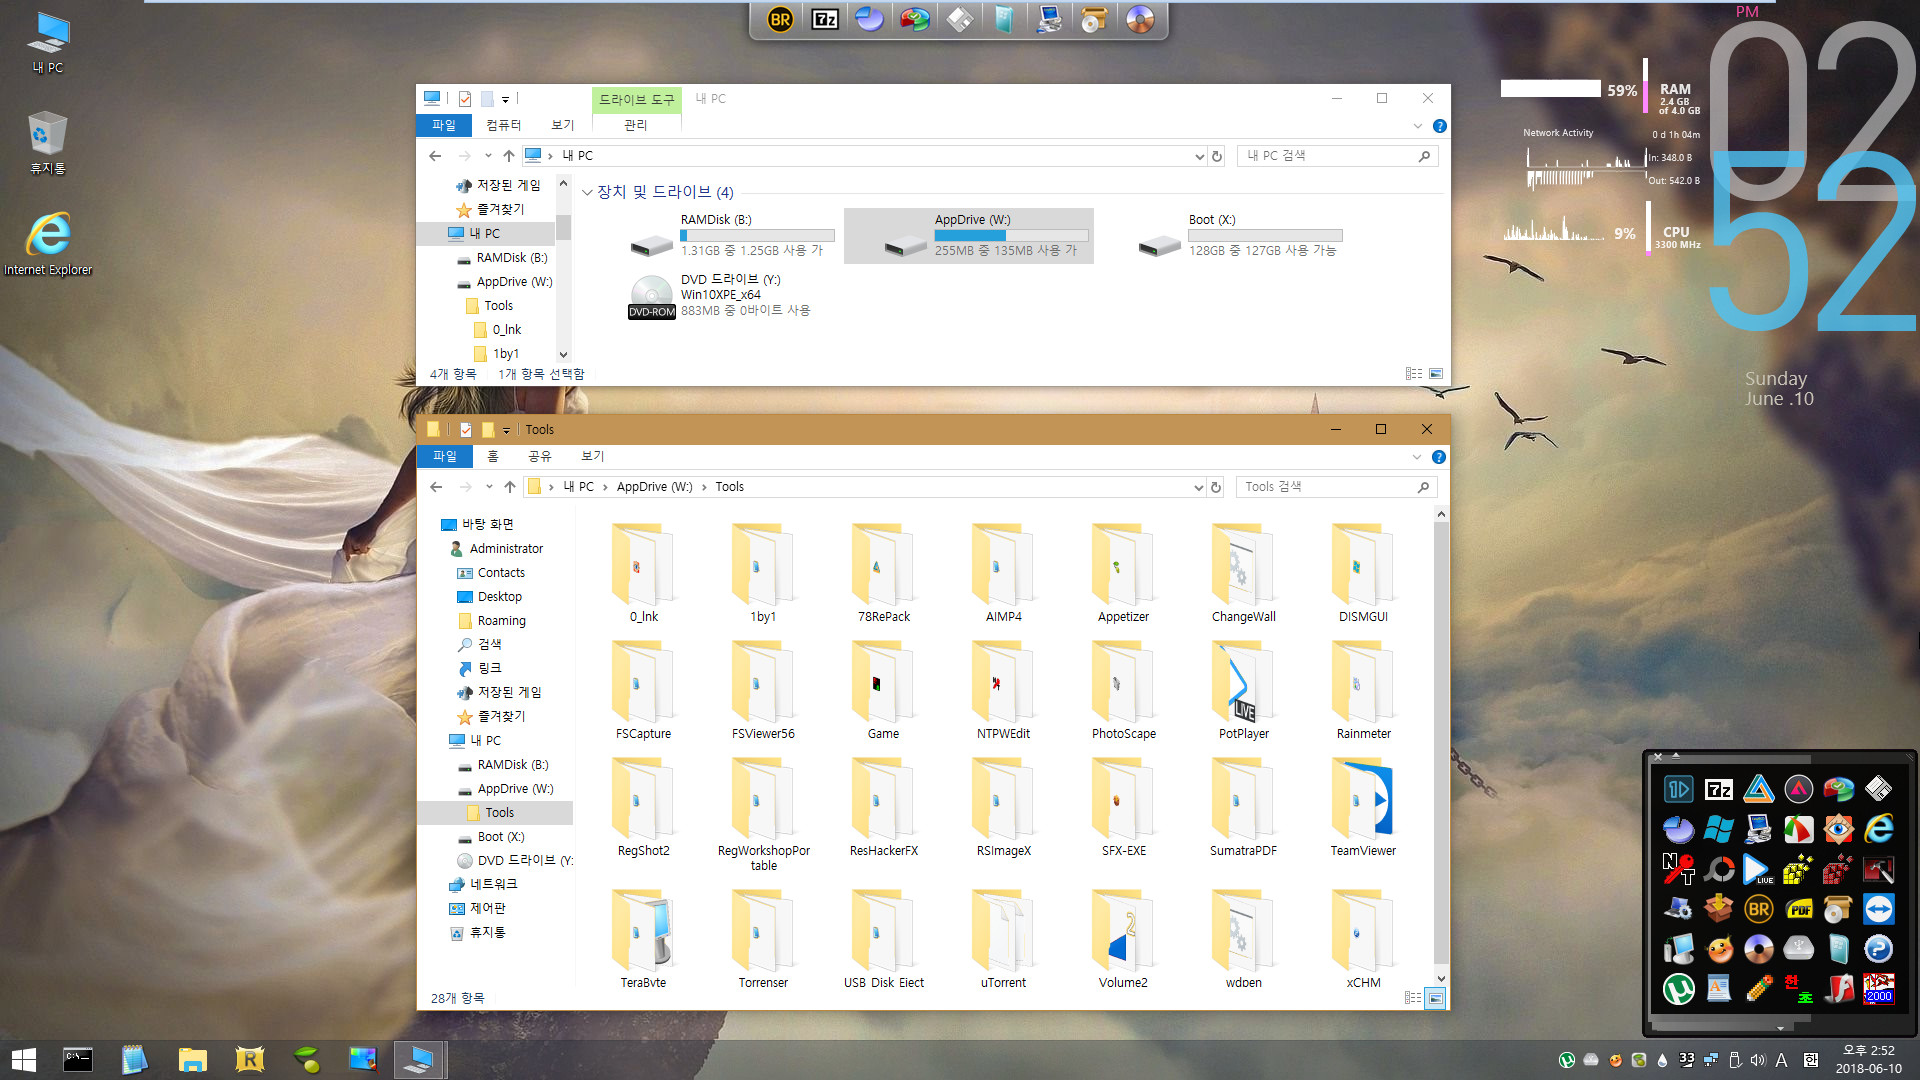
Task: Open the BR icon in the top dock
Action: point(780,19)
